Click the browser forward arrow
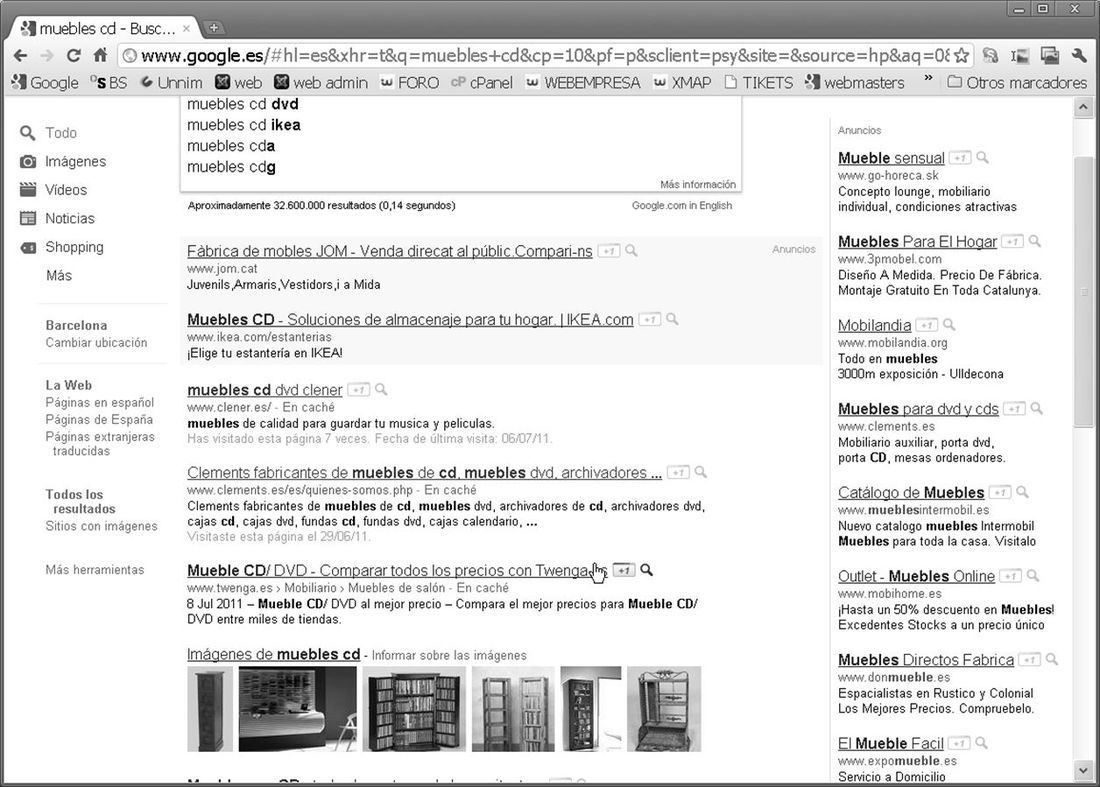Screen dimensions: 1100x787 point(47,55)
